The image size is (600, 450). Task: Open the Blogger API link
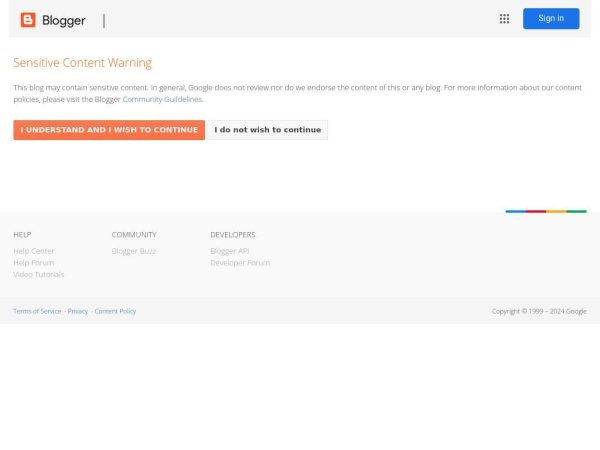[229, 251]
